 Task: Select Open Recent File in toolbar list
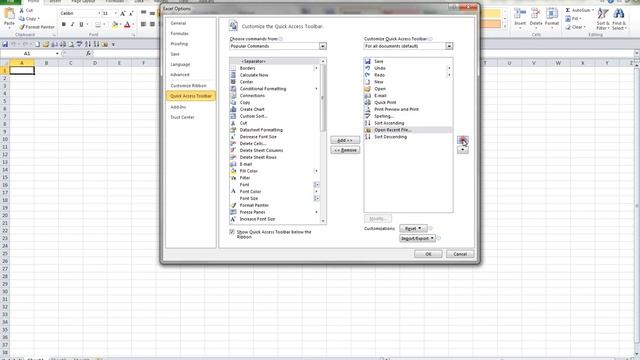[x=408, y=130]
